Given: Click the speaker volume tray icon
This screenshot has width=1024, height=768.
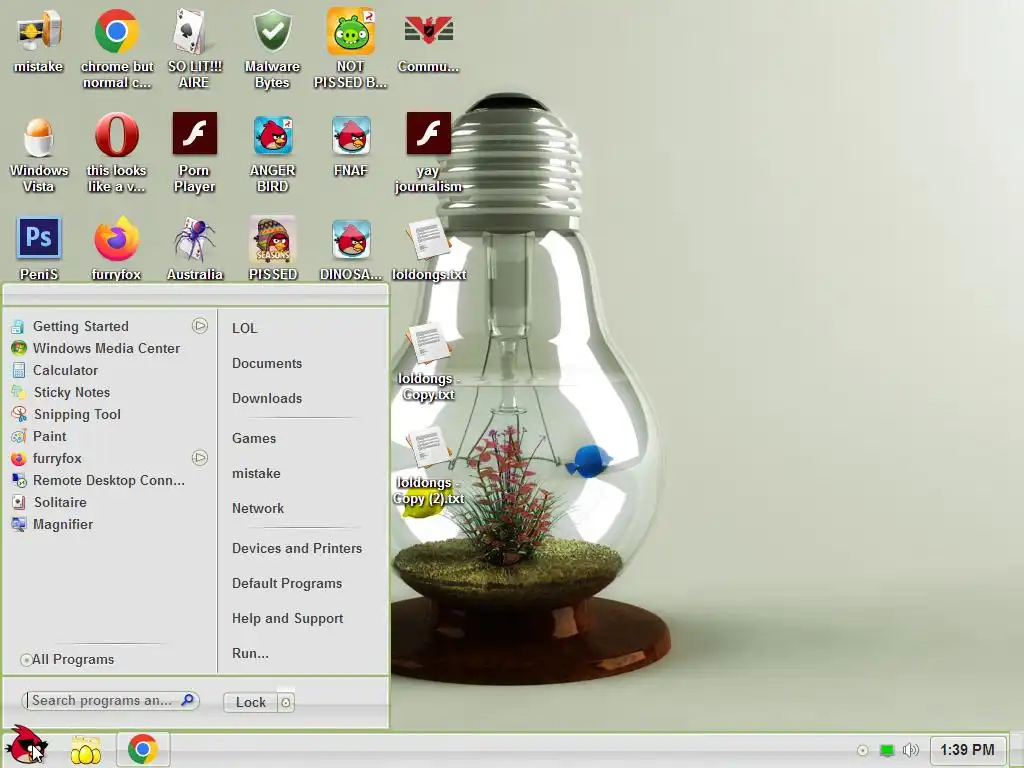Looking at the screenshot, I should click(x=910, y=750).
